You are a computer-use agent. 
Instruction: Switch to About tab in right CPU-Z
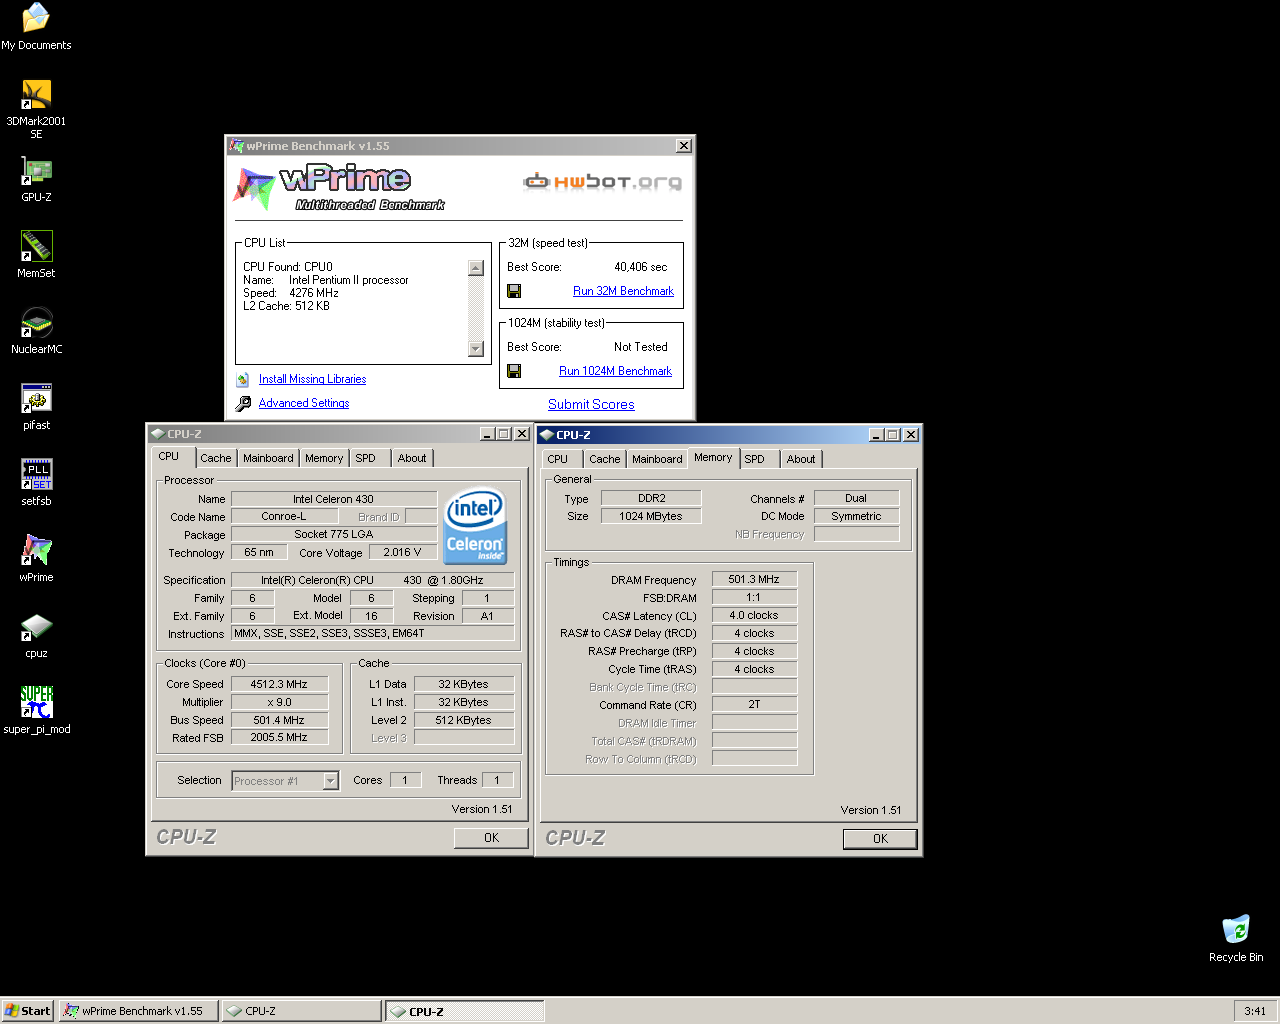801,459
